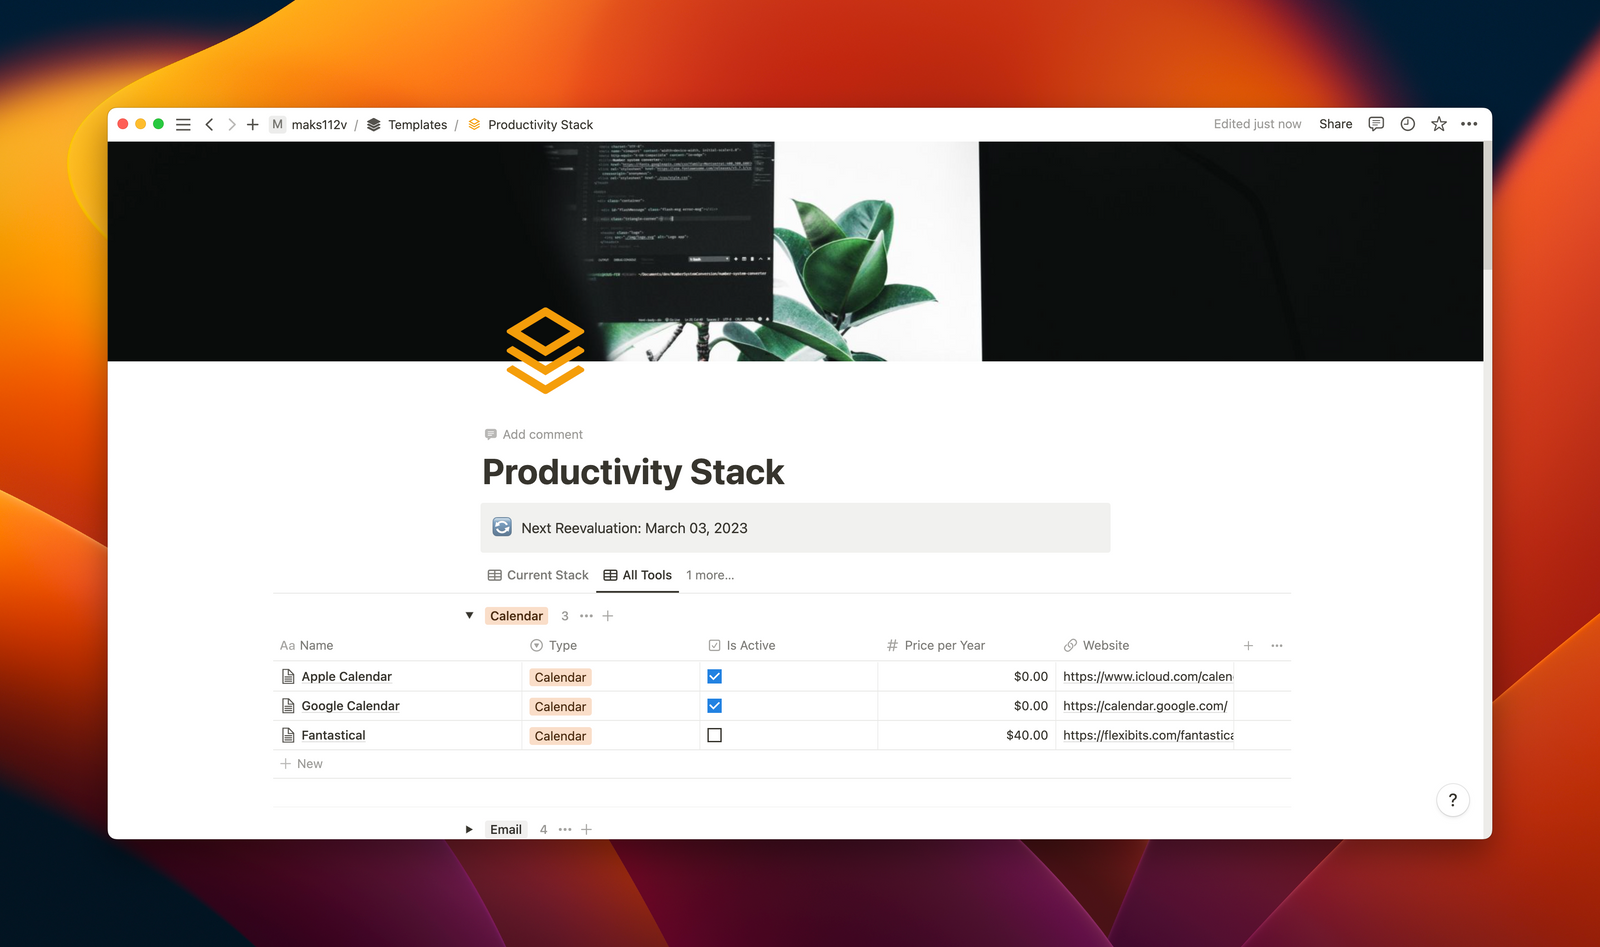1600x947 pixels.
Task: Show the '1 more...' views list
Action: 710,575
